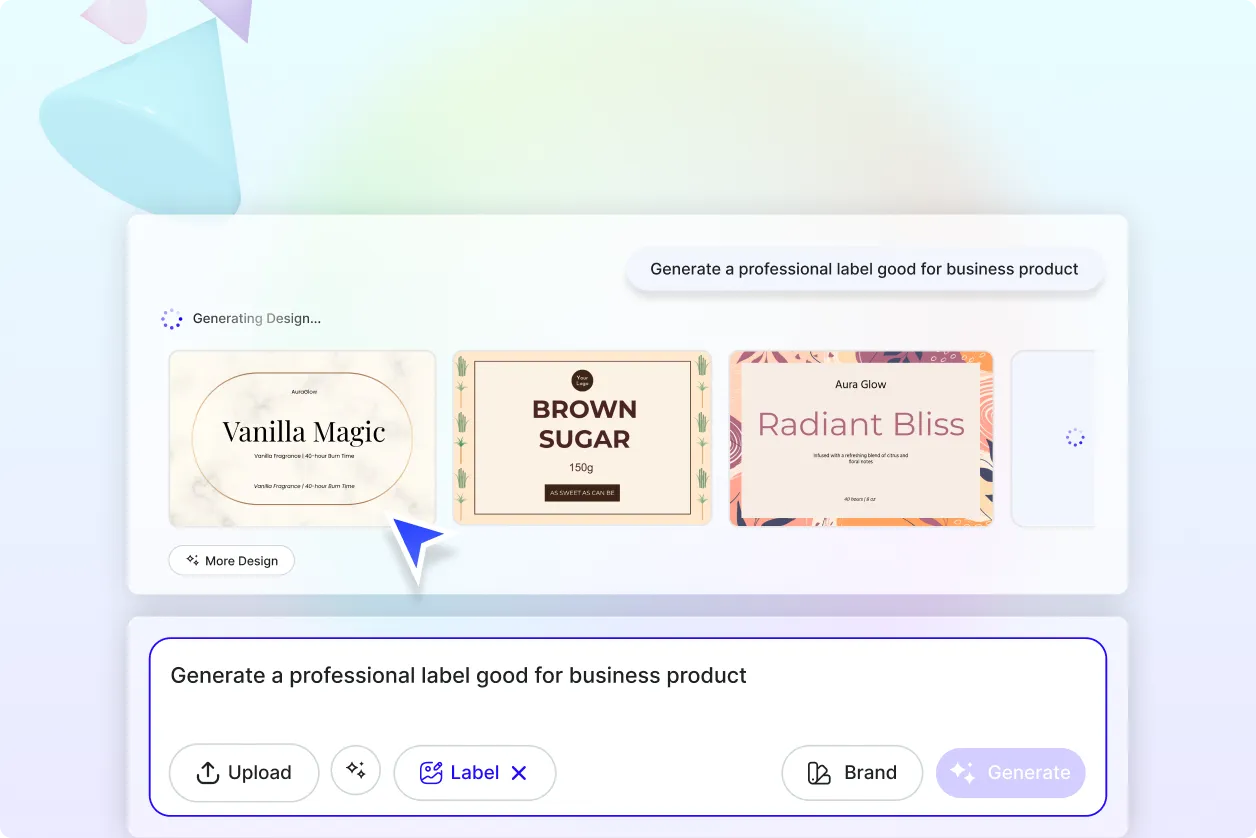Screen dimensions: 1256x838
Task: Click the Your Logo badge on Brown Sugar
Action: pyautogui.click(x=581, y=381)
